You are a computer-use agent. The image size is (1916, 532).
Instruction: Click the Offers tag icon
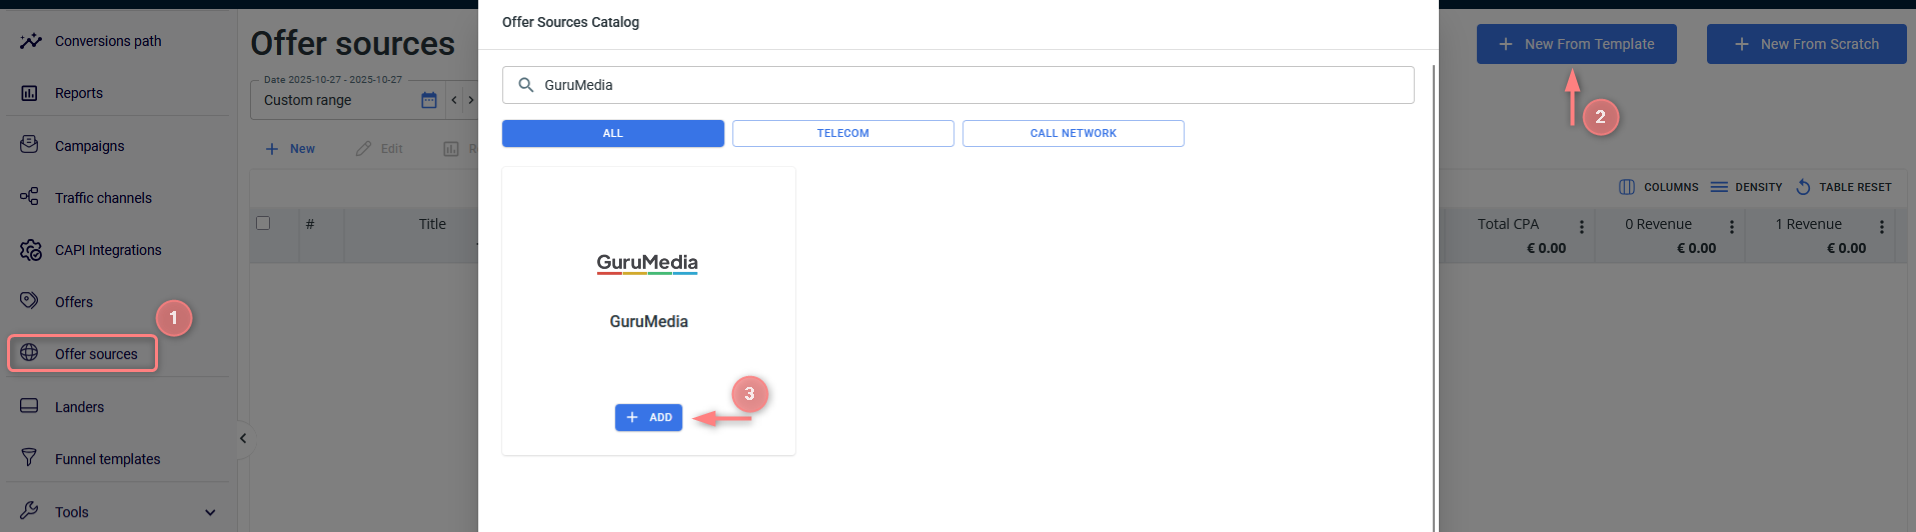(30, 301)
